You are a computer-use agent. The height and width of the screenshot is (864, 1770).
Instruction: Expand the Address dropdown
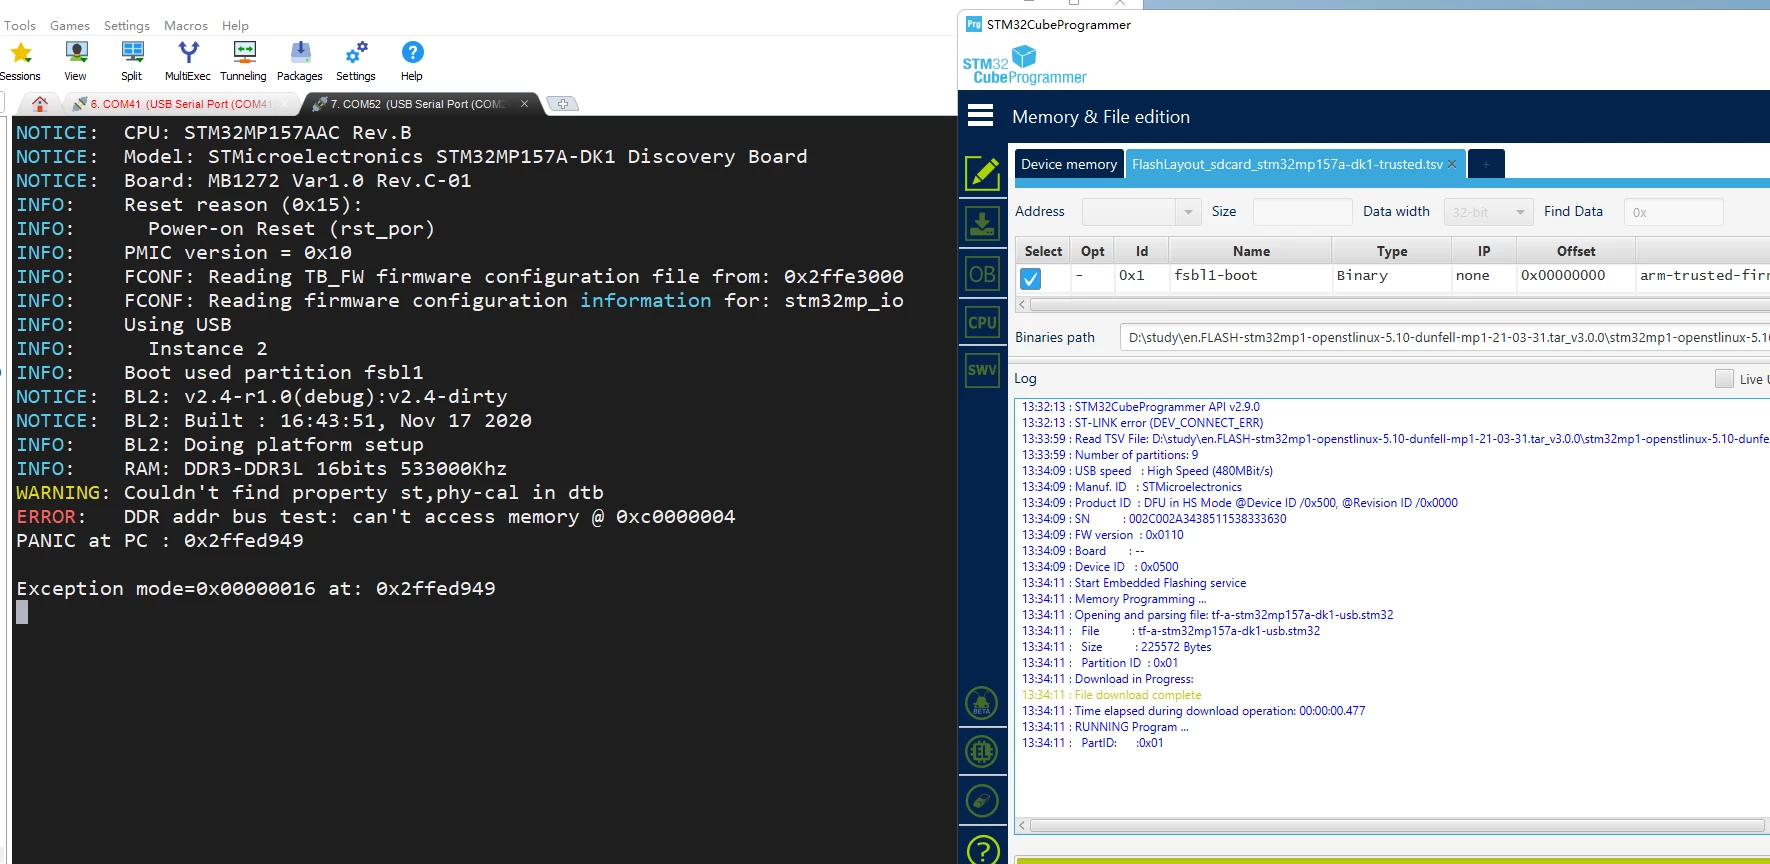[x=1187, y=212]
